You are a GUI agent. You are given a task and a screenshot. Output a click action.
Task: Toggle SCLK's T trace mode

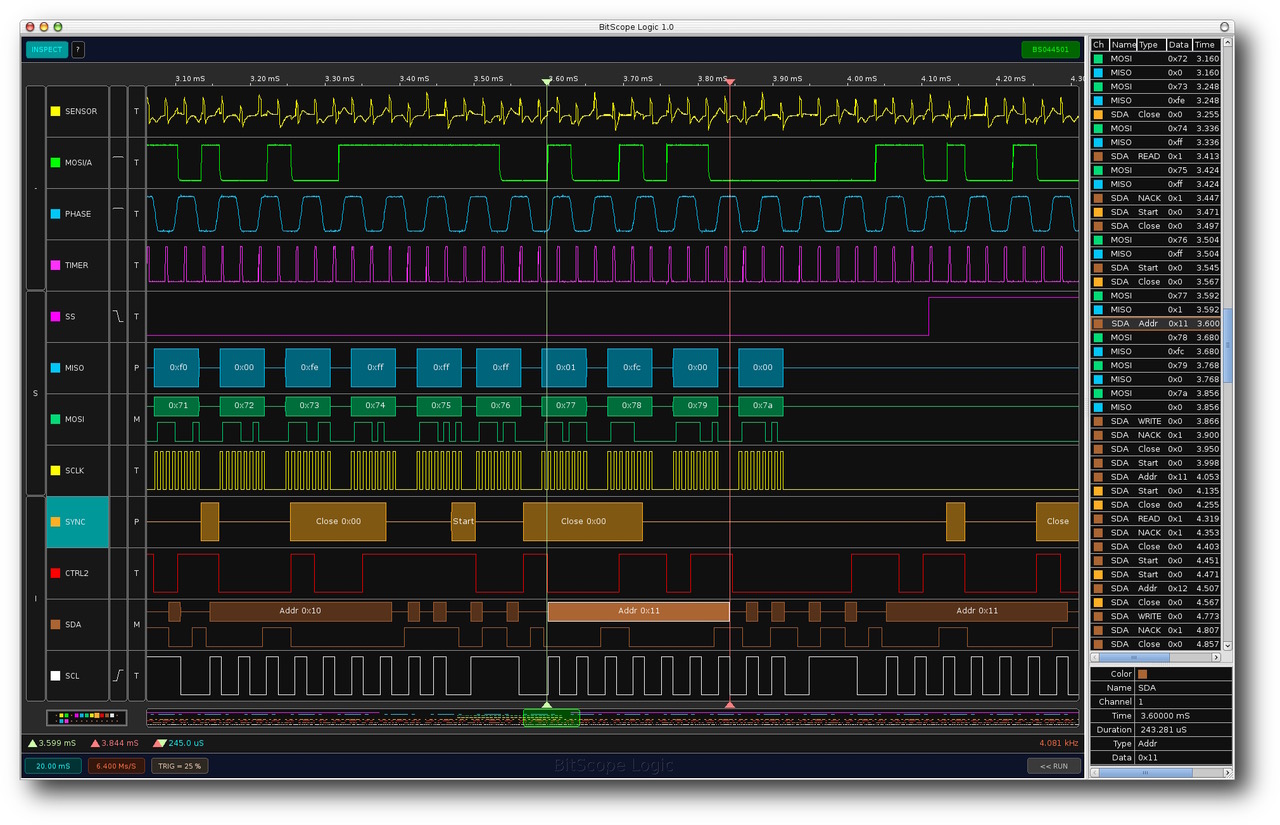point(136,470)
